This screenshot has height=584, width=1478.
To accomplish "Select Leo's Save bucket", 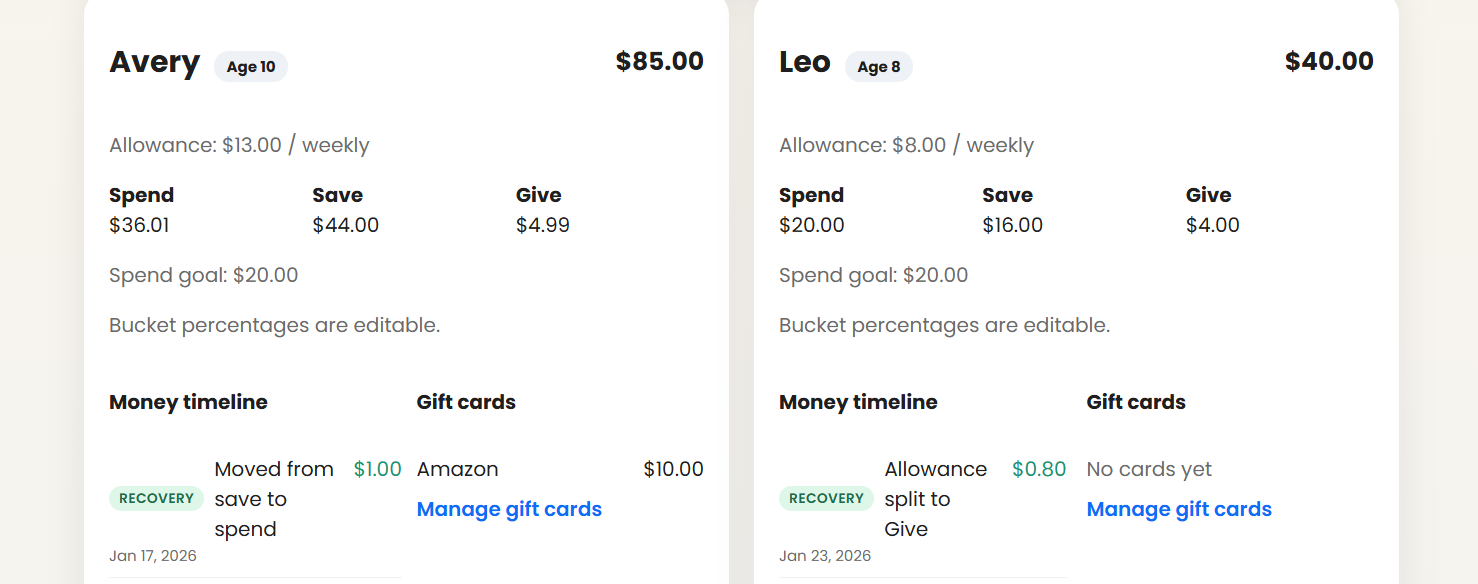I will pos(1013,210).
